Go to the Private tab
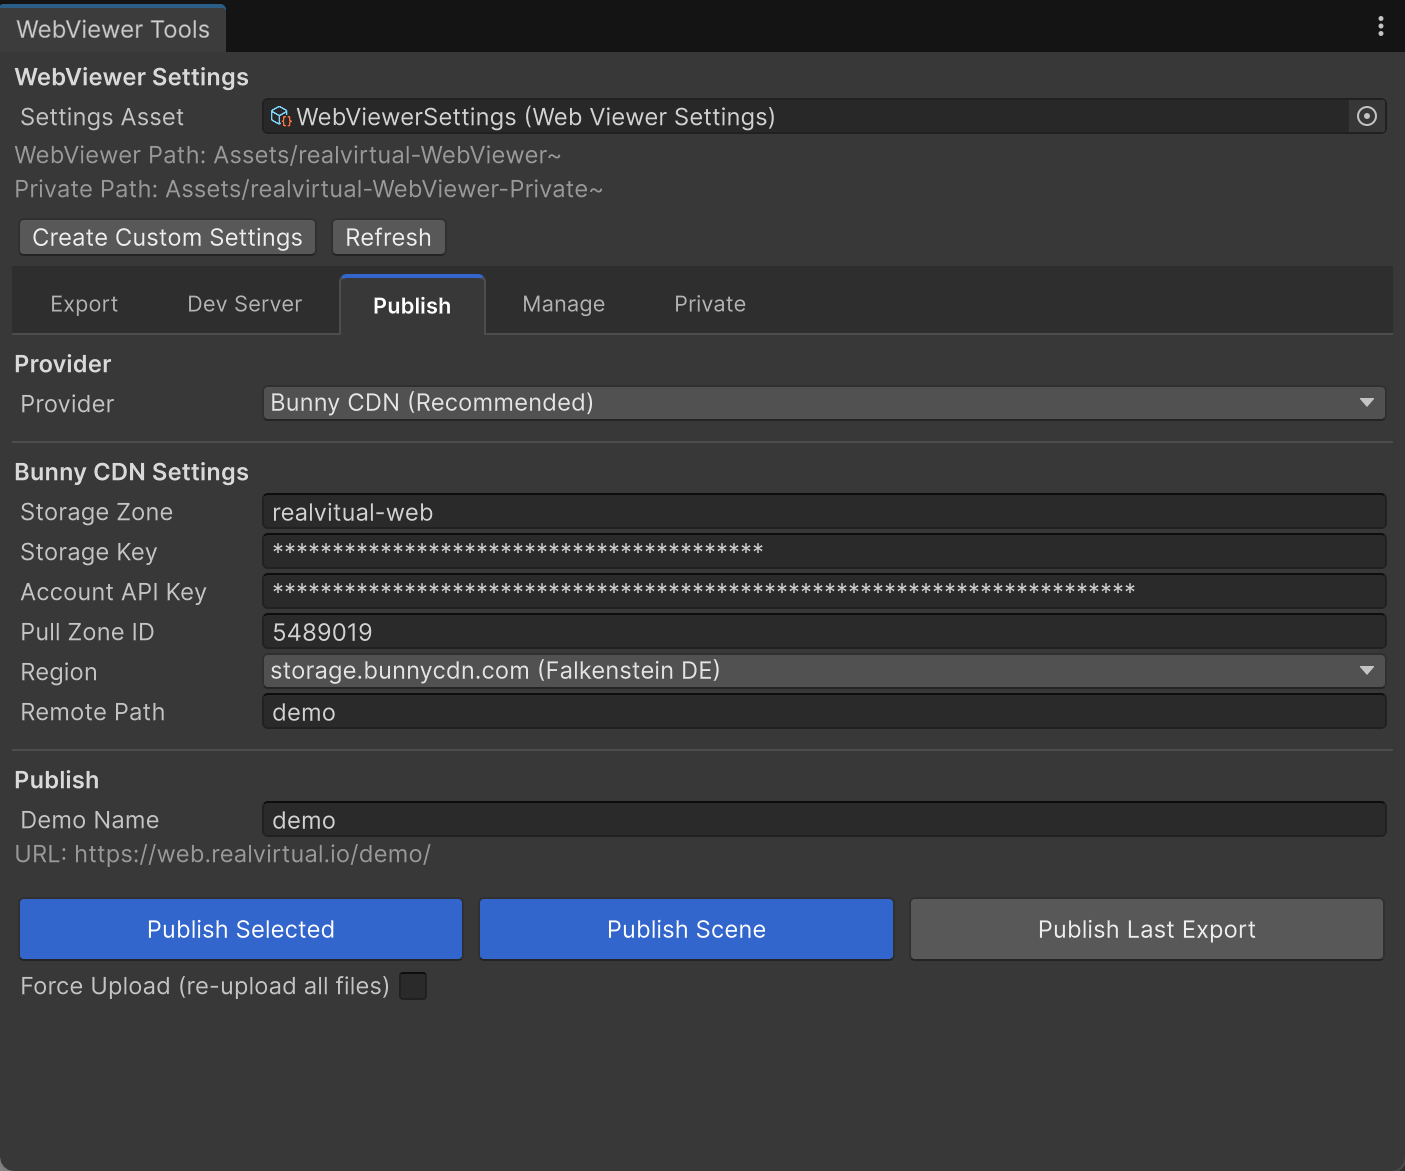 709,304
